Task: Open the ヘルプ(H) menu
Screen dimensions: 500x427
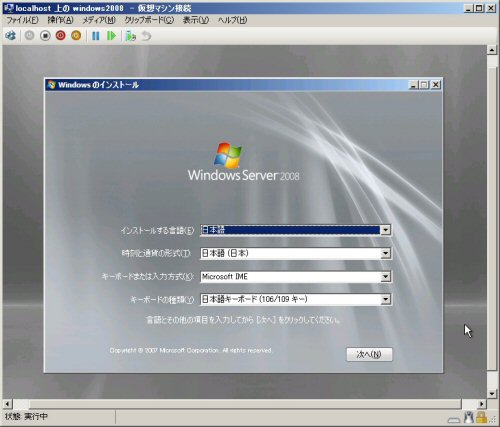Action: [232, 20]
